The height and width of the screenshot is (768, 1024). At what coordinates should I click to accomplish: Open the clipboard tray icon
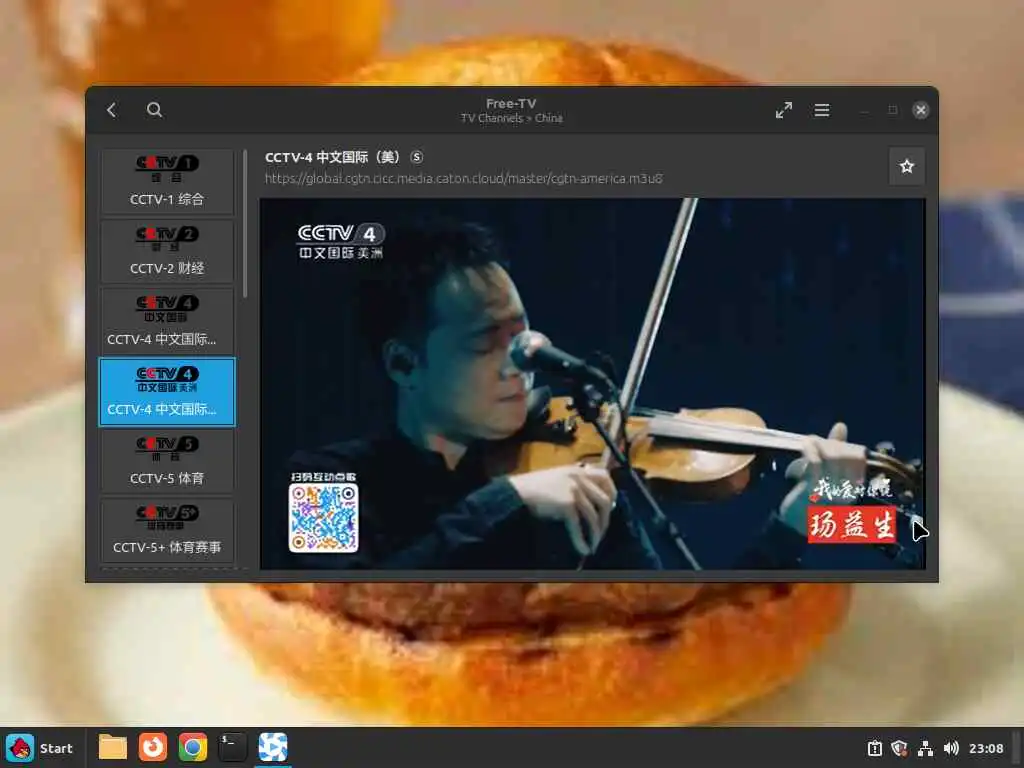[x=874, y=748]
